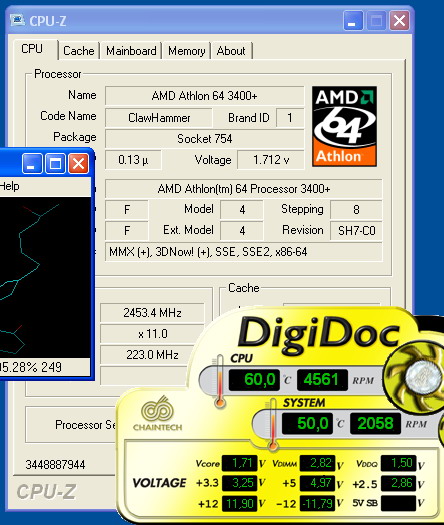This screenshot has height=525, width=444.
Task: Click the Chaintech logo in DigiDoc
Action: tap(158, 414)
